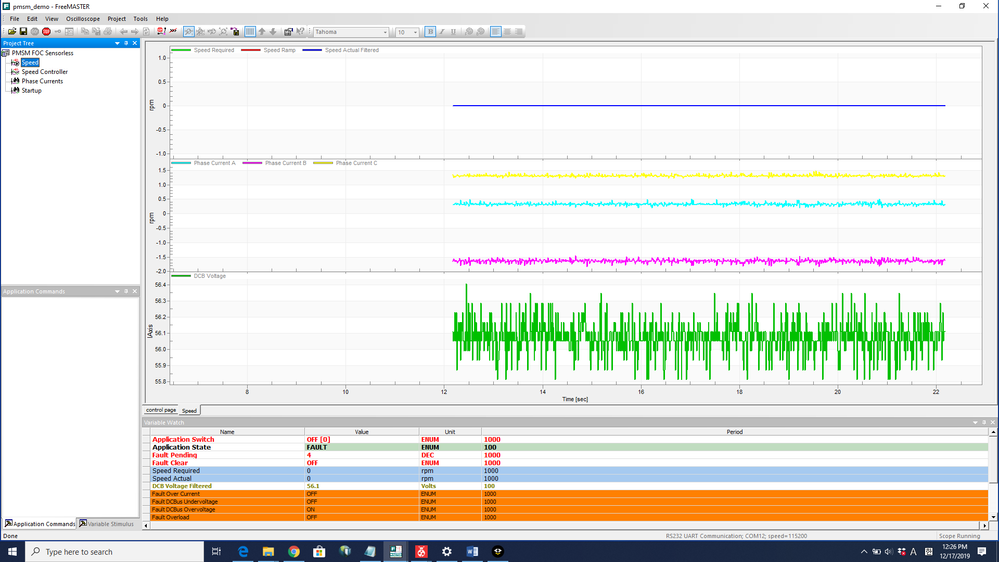Screen dimensions: 999x562
Task: Close the Application Commands panel
Action: [x=134, y=291]
